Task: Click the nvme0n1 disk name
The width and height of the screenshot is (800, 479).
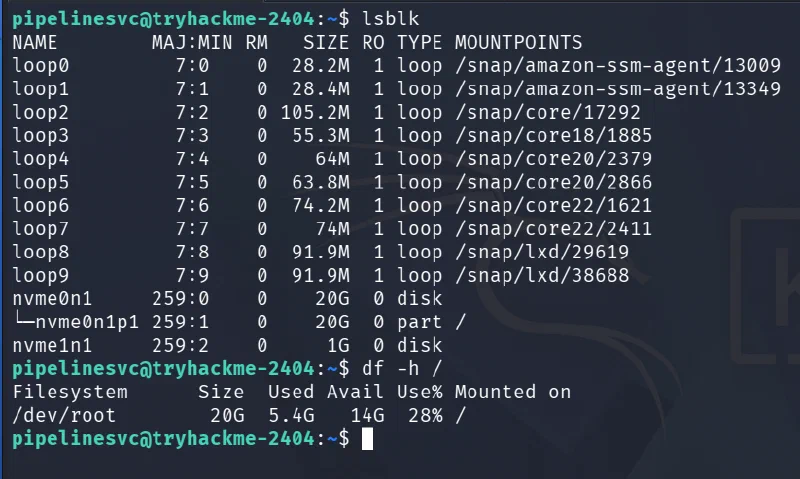Action: click(52, 298)
